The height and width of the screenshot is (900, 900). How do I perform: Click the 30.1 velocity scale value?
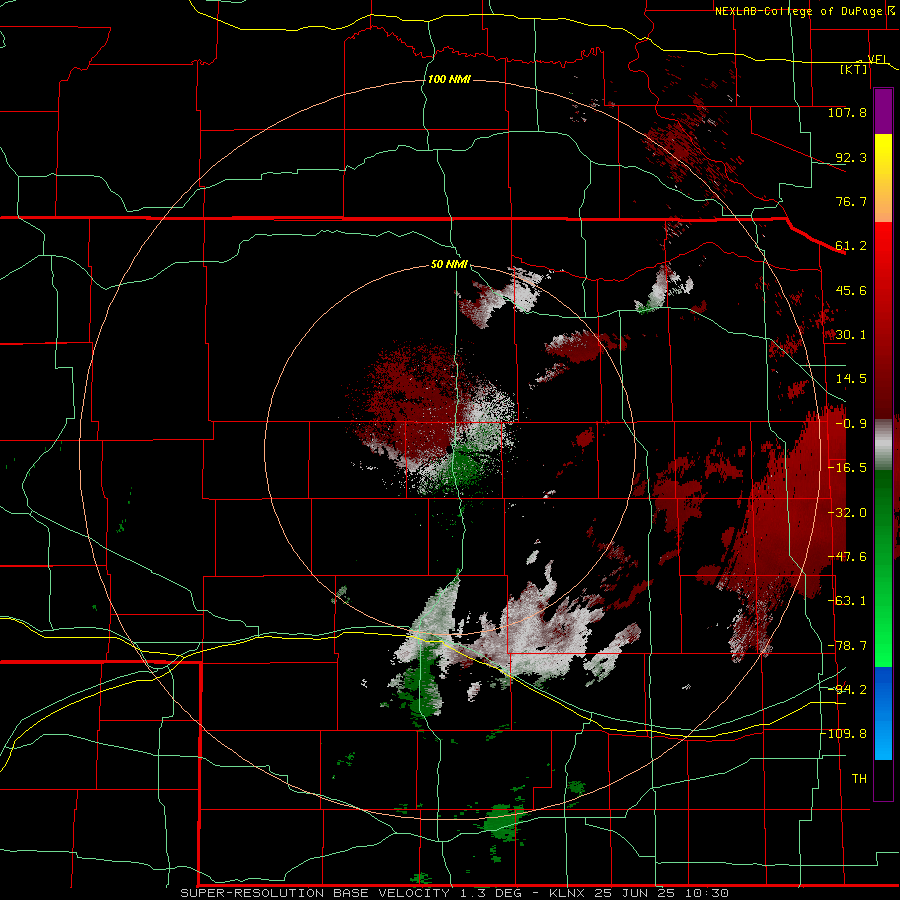851,335
